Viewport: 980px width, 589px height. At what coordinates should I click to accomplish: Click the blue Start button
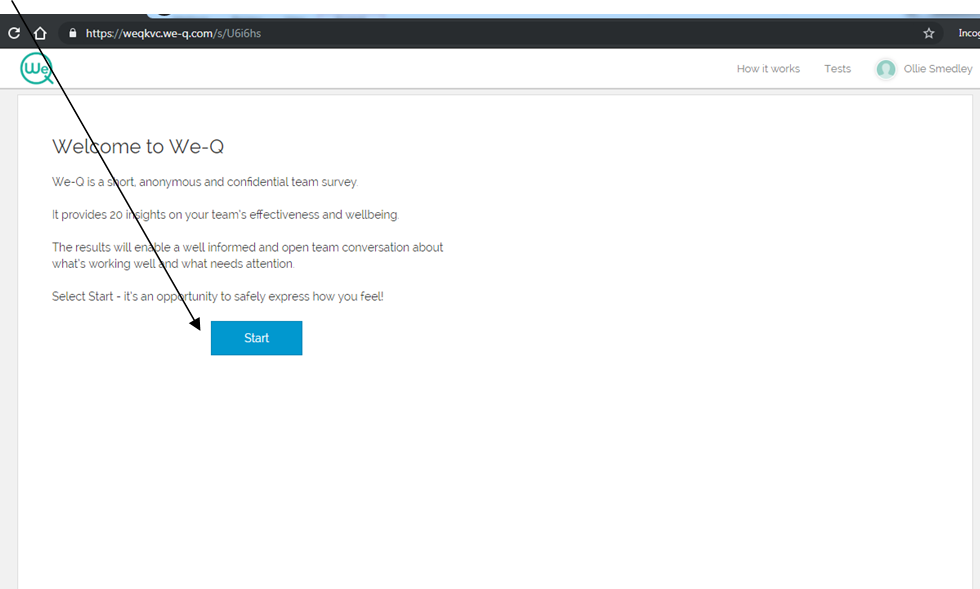tap(256, 338)
